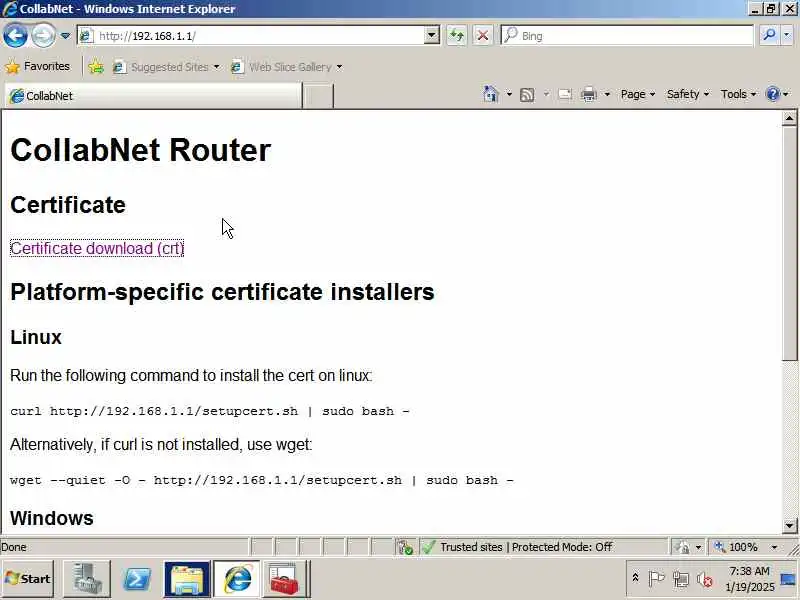This screenshot has height=600, width=800.
Task: Click the scrollbar up arrow
Action: [789, 118]
